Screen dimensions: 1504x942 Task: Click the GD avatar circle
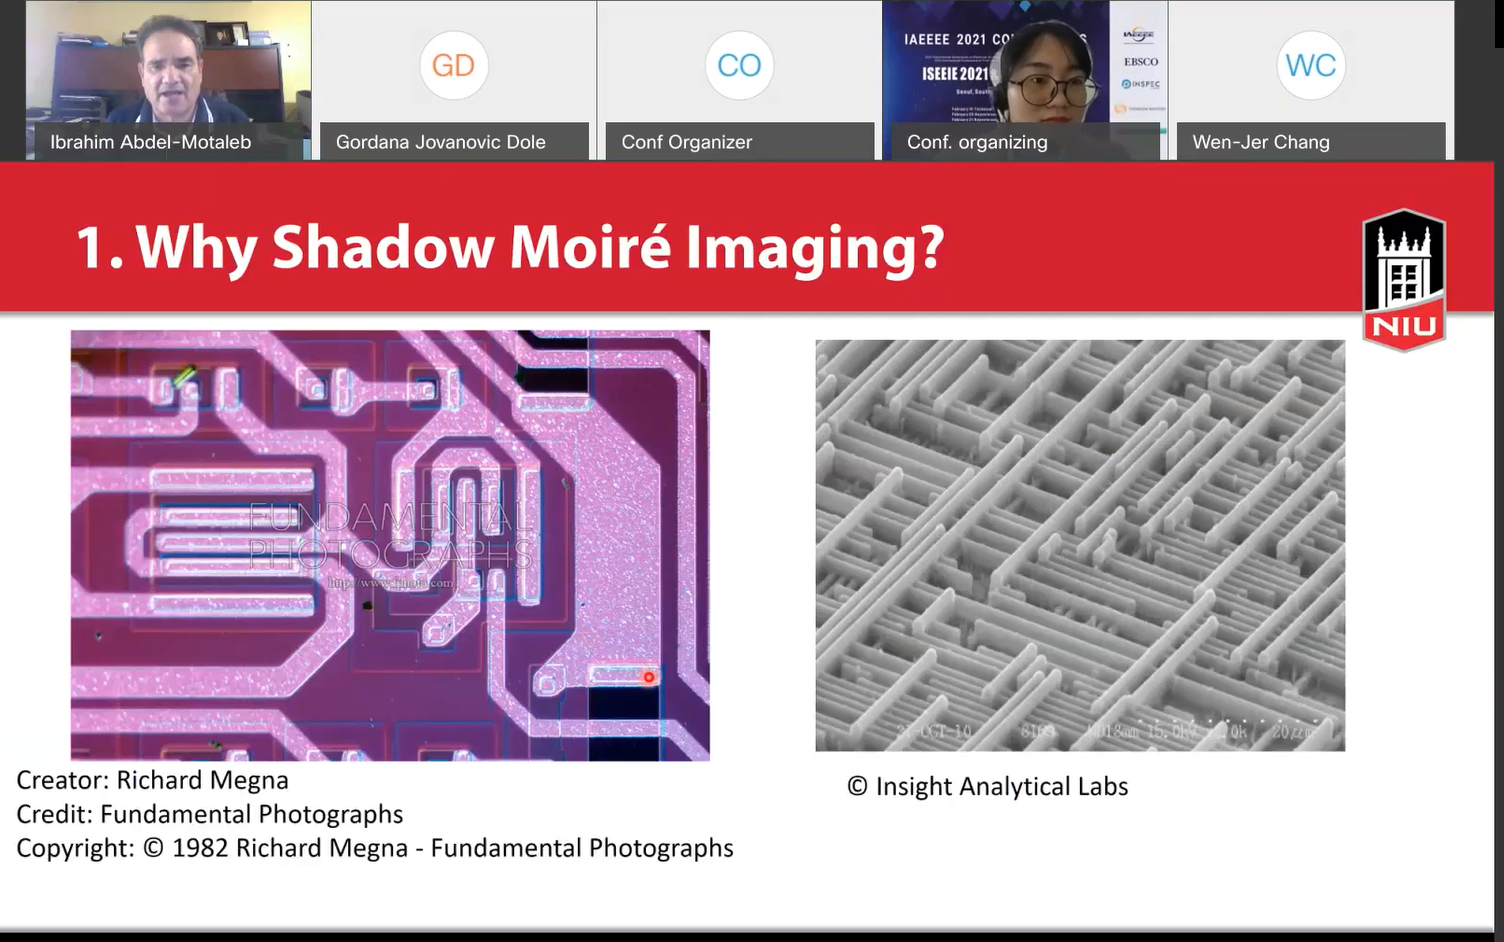(x=453, y=66)
